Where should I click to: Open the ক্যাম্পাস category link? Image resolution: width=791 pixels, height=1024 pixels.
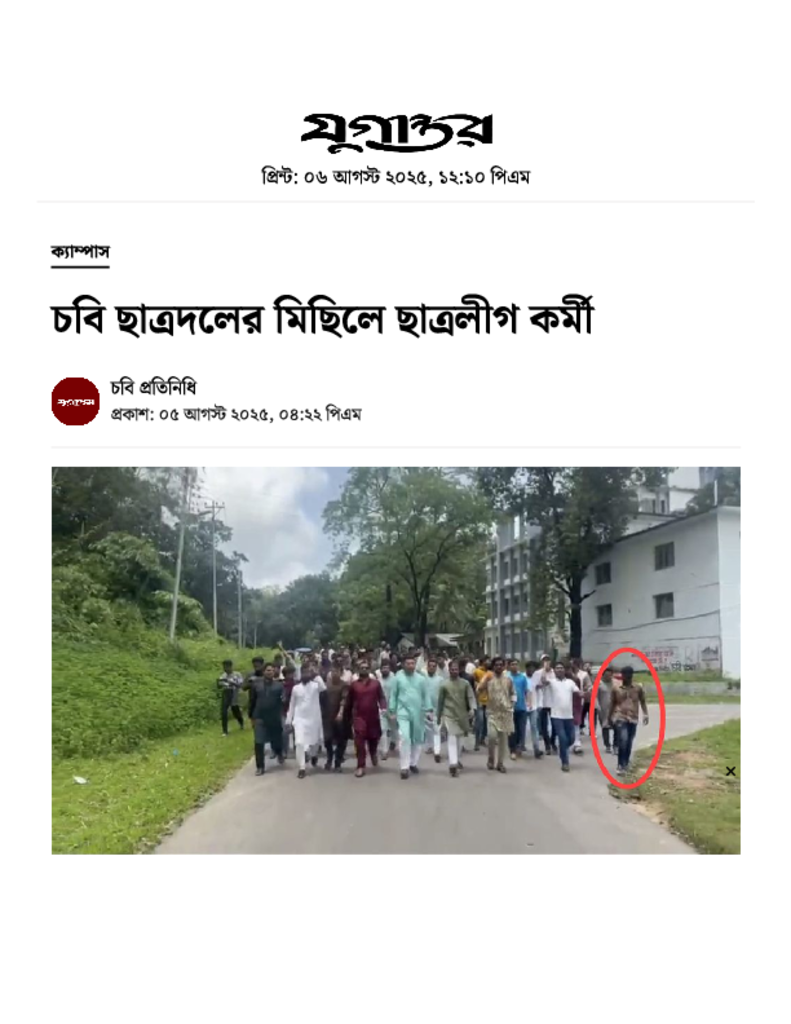click(x=80, y=251)
